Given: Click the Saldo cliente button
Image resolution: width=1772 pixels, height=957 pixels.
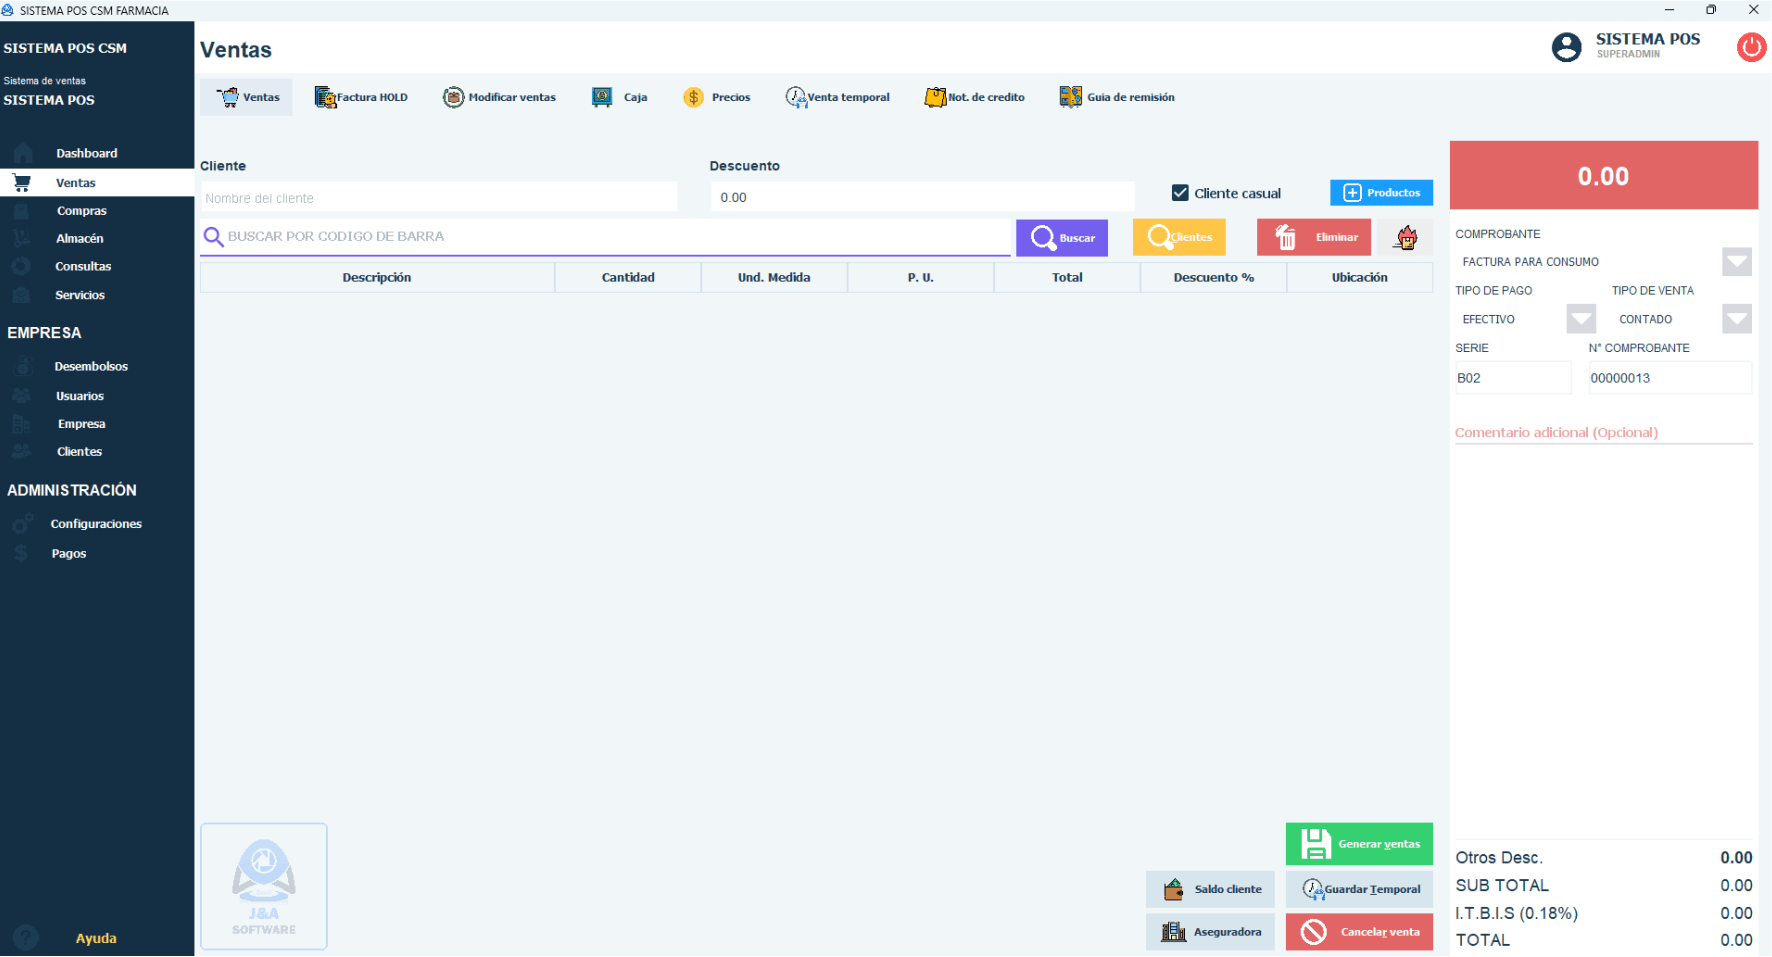Looking at the screenshot, I should (1210, 889).
